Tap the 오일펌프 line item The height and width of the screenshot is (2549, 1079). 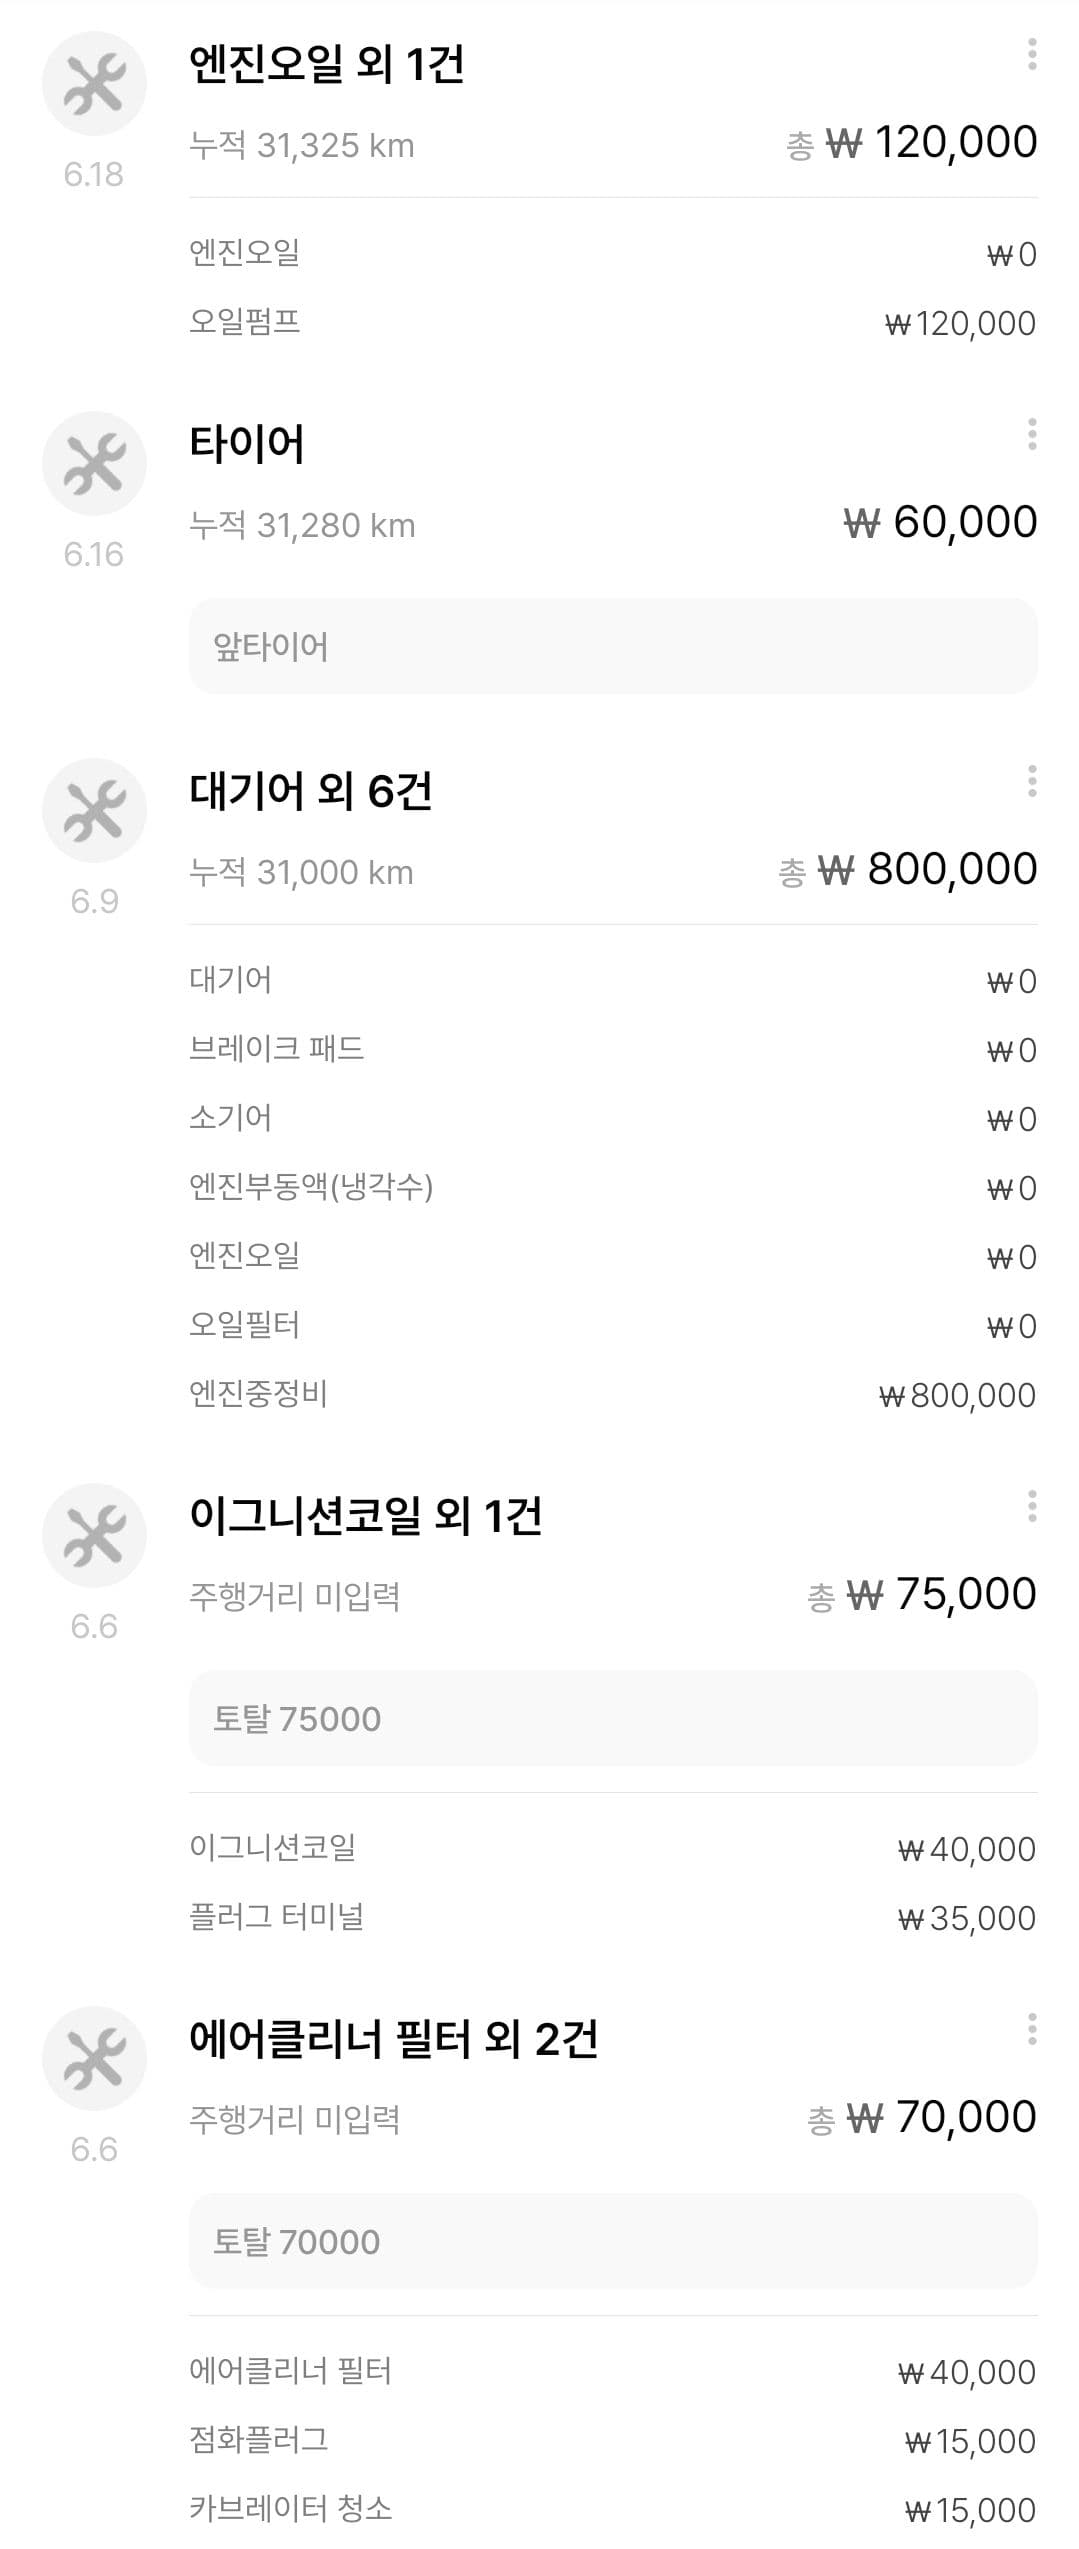(612, 323)
